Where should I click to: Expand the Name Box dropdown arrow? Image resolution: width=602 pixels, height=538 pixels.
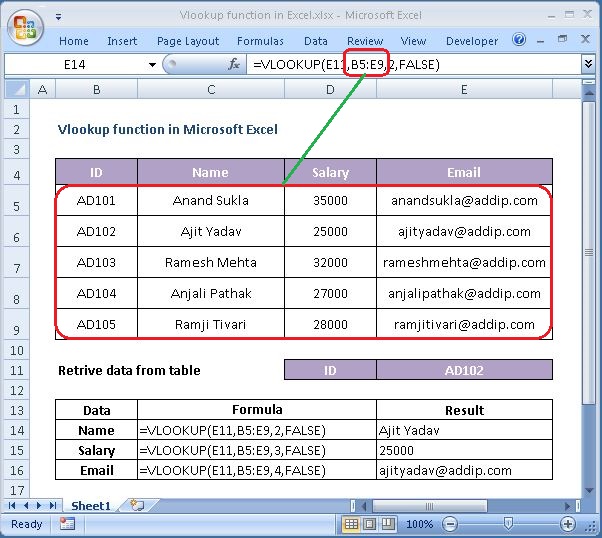pos(152,65)
